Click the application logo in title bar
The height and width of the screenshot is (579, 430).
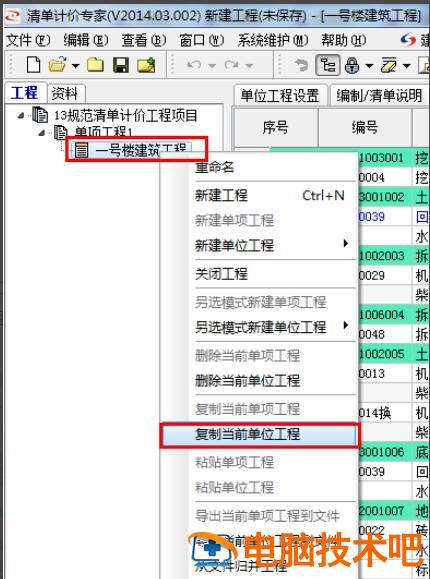click(x=12, y=16)
